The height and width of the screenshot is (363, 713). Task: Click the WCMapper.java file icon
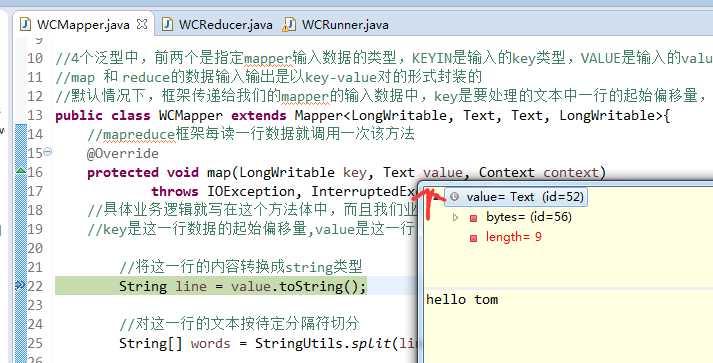click(26, 24)
